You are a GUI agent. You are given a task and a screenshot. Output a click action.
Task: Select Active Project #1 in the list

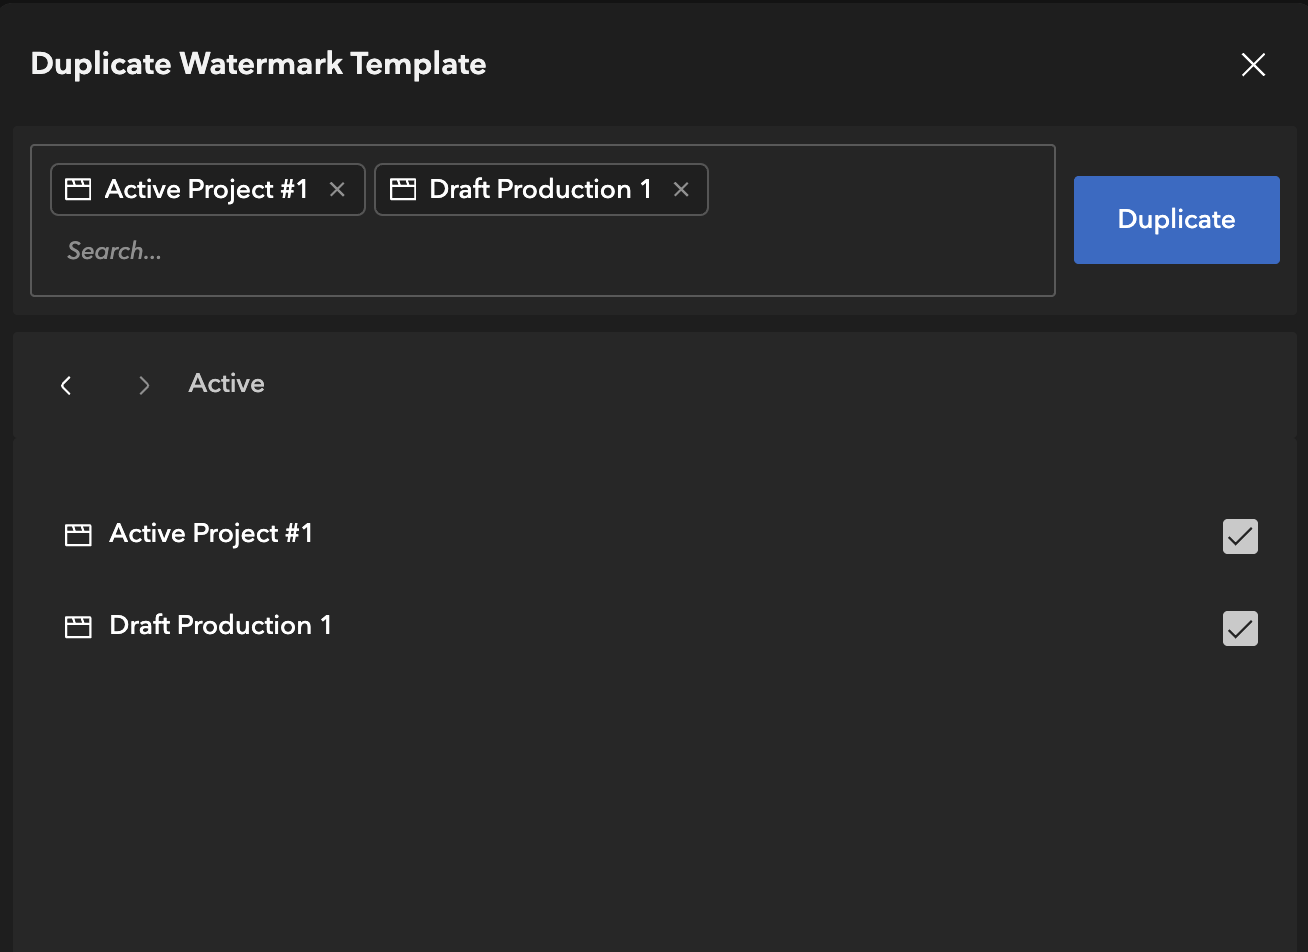pyautogui.click(x=211, y=534)
